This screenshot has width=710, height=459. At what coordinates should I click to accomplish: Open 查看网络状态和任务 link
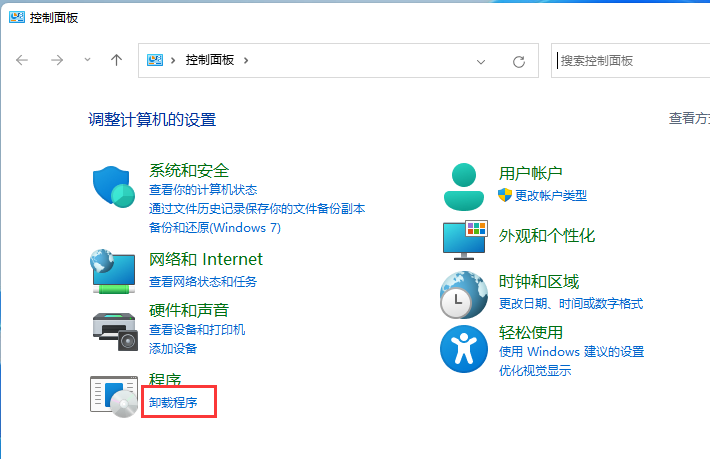(203, 282)
